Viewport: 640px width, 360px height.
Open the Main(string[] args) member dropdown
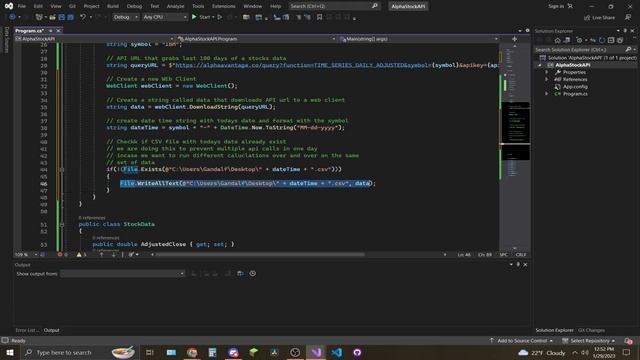pyautogui.click(x=419, y=39)
